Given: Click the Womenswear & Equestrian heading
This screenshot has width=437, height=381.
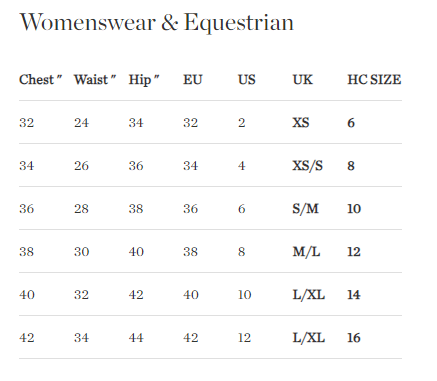Looking at the screenshot, I should point(157,23).
